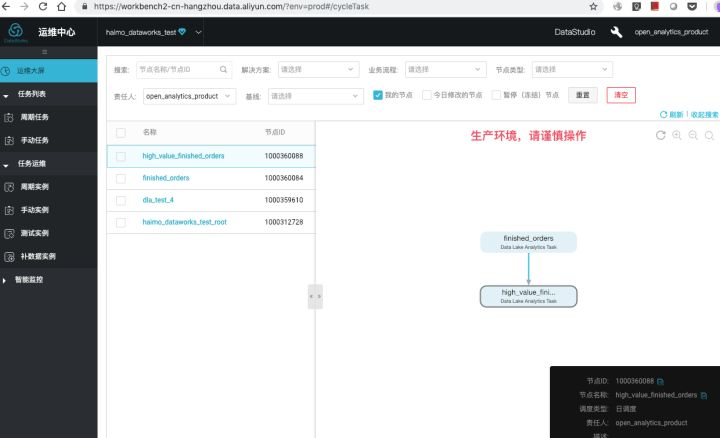Click the search magnifier icon in node search
Viewport: 720px width, 438px height.
[x=223, y=70]
